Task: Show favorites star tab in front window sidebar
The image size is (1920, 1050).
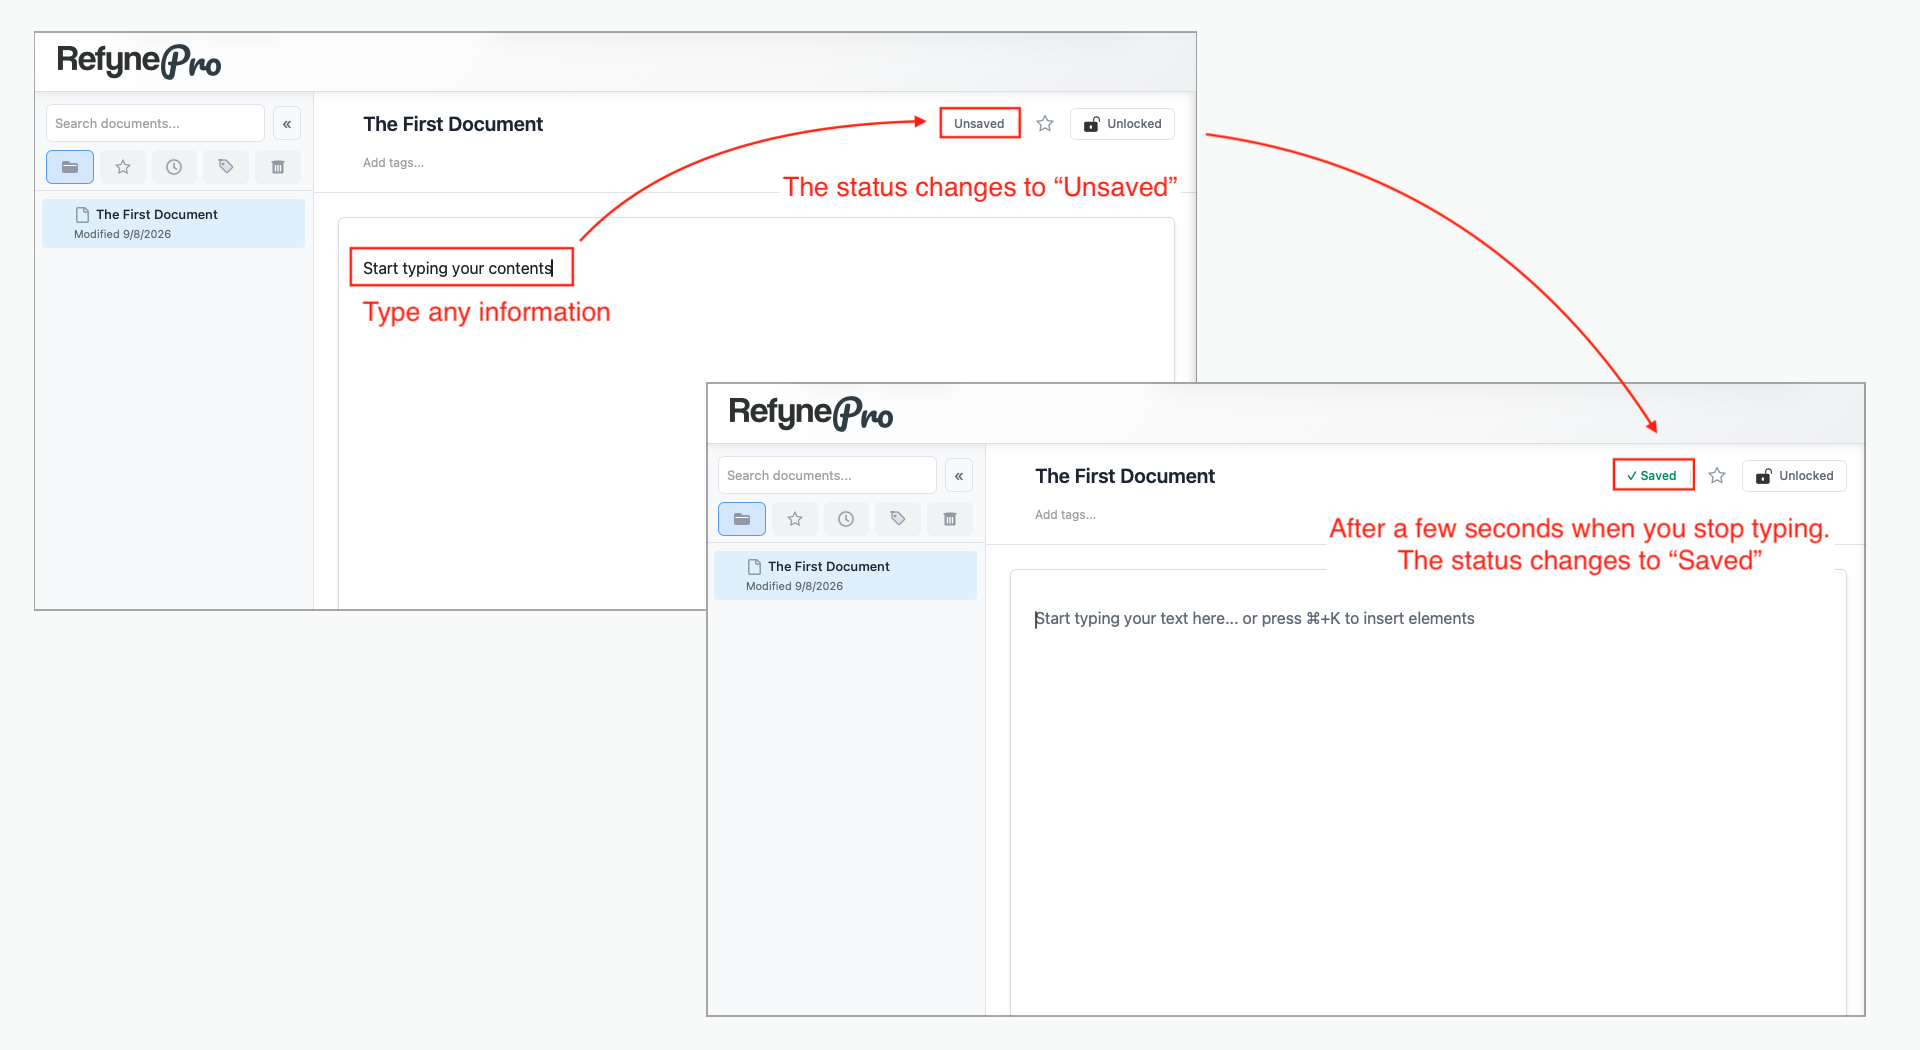Action: (x=795, y=519)
